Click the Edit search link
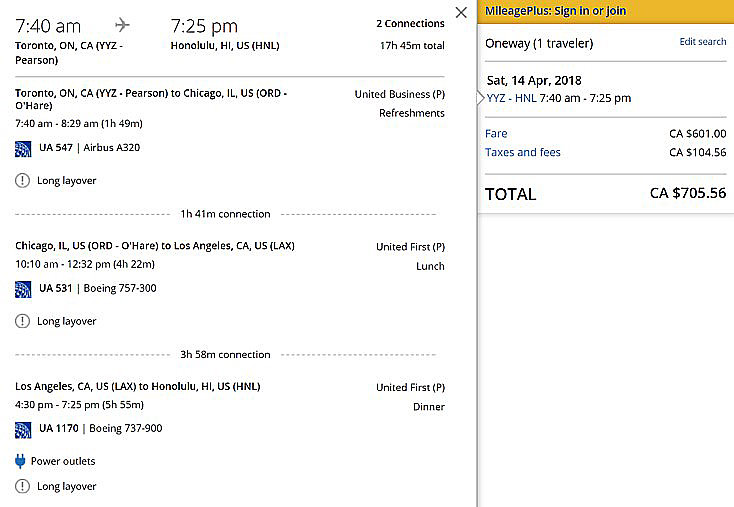This screenshot has width=734, height=507. [x=702, y=42]
